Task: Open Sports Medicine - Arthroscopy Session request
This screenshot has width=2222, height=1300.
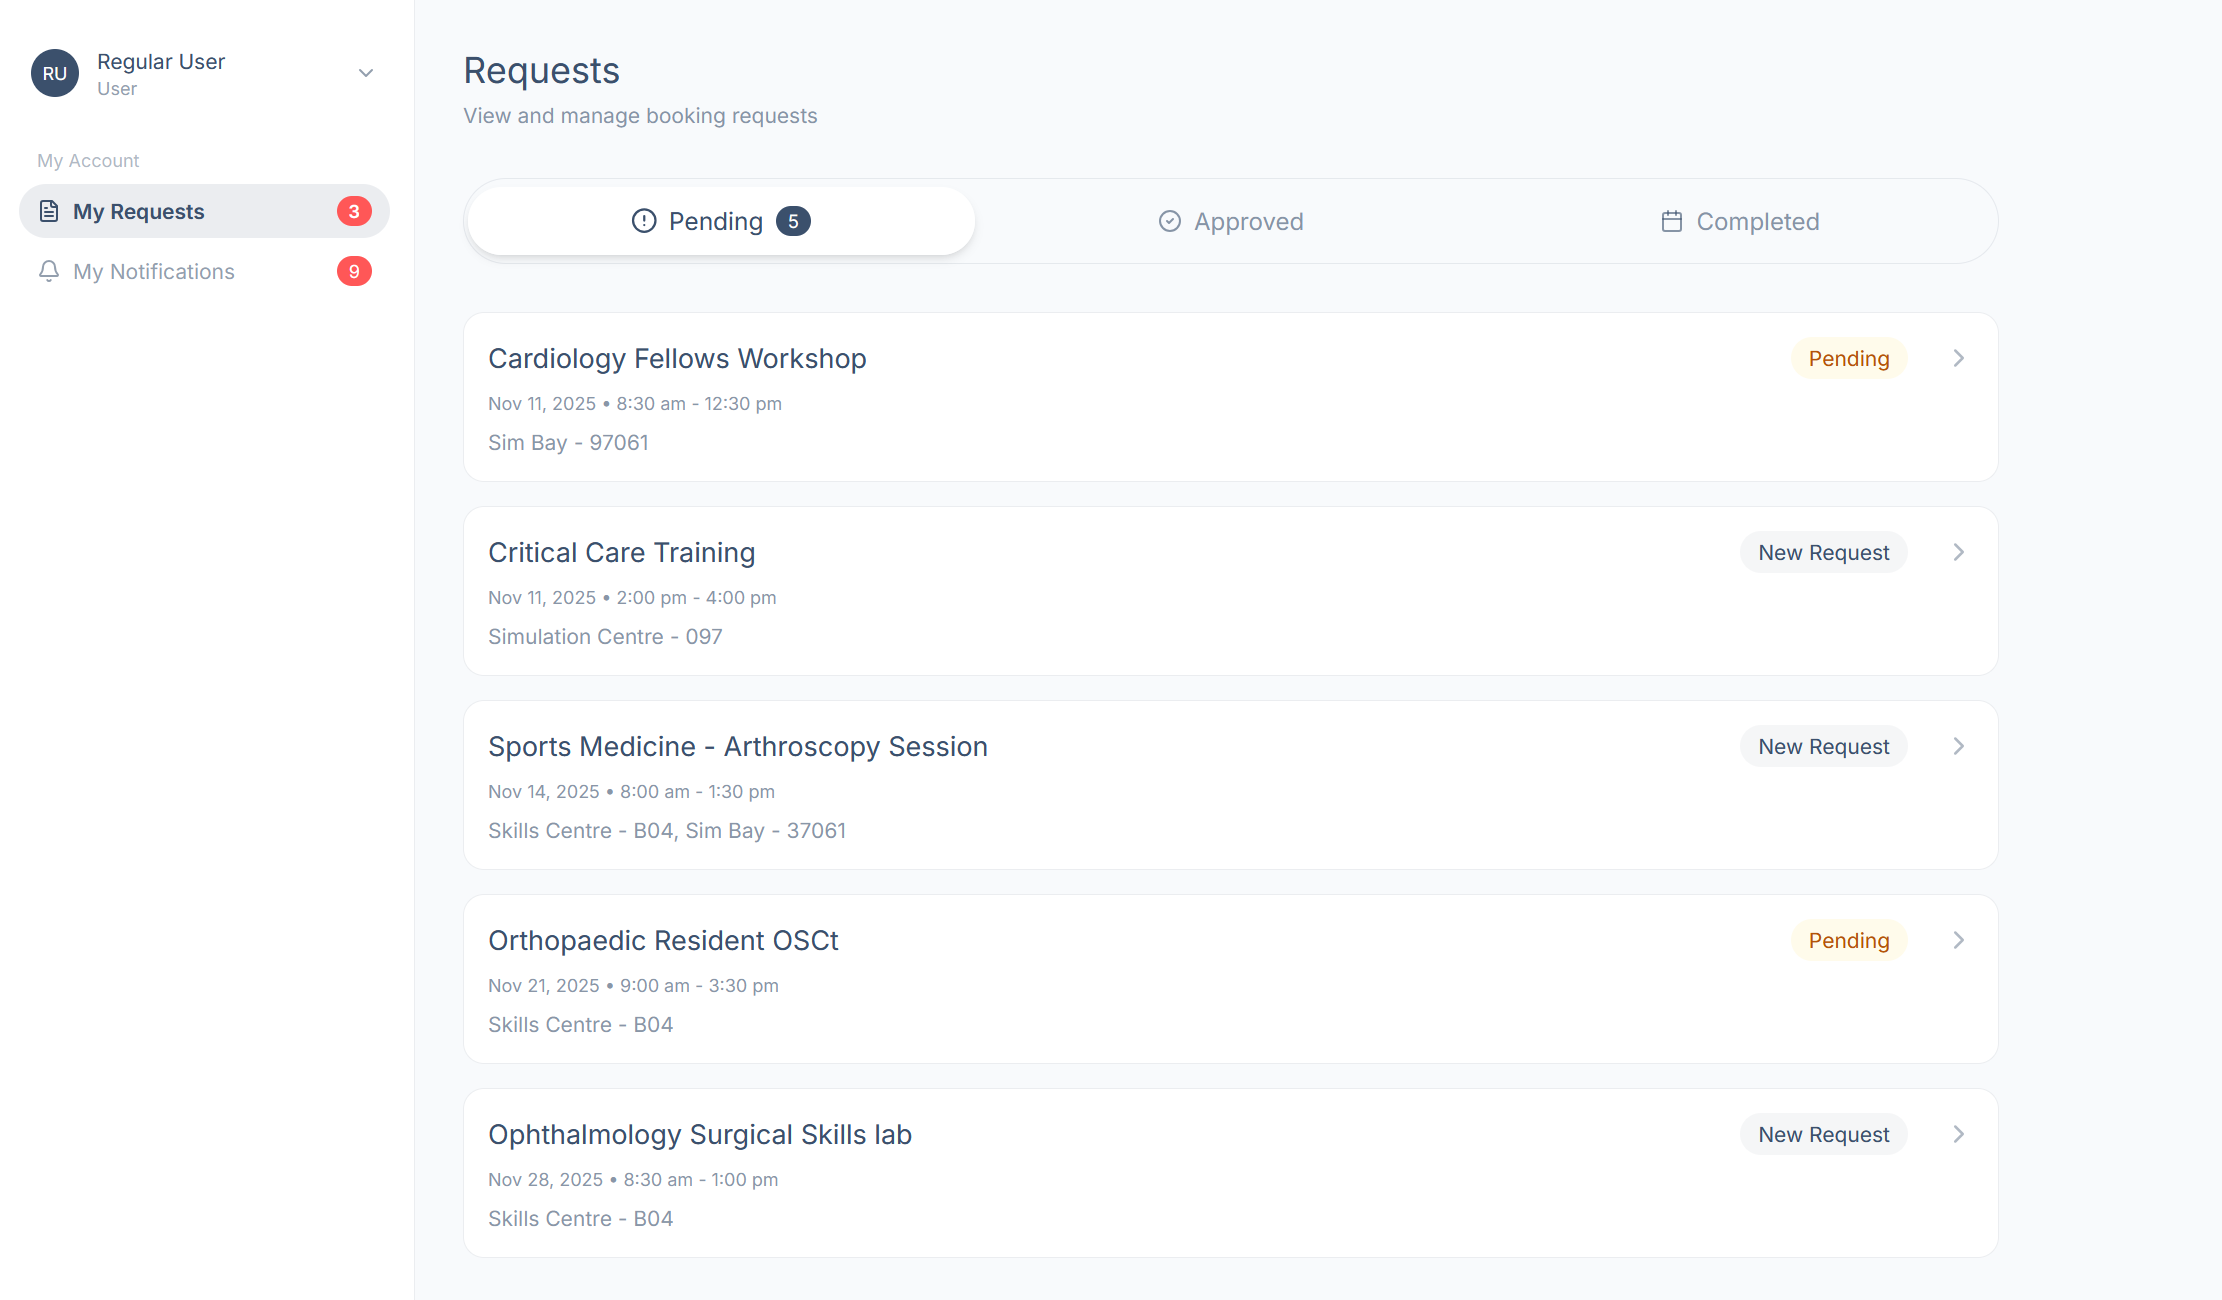Action: click(x=1231, y=785)
